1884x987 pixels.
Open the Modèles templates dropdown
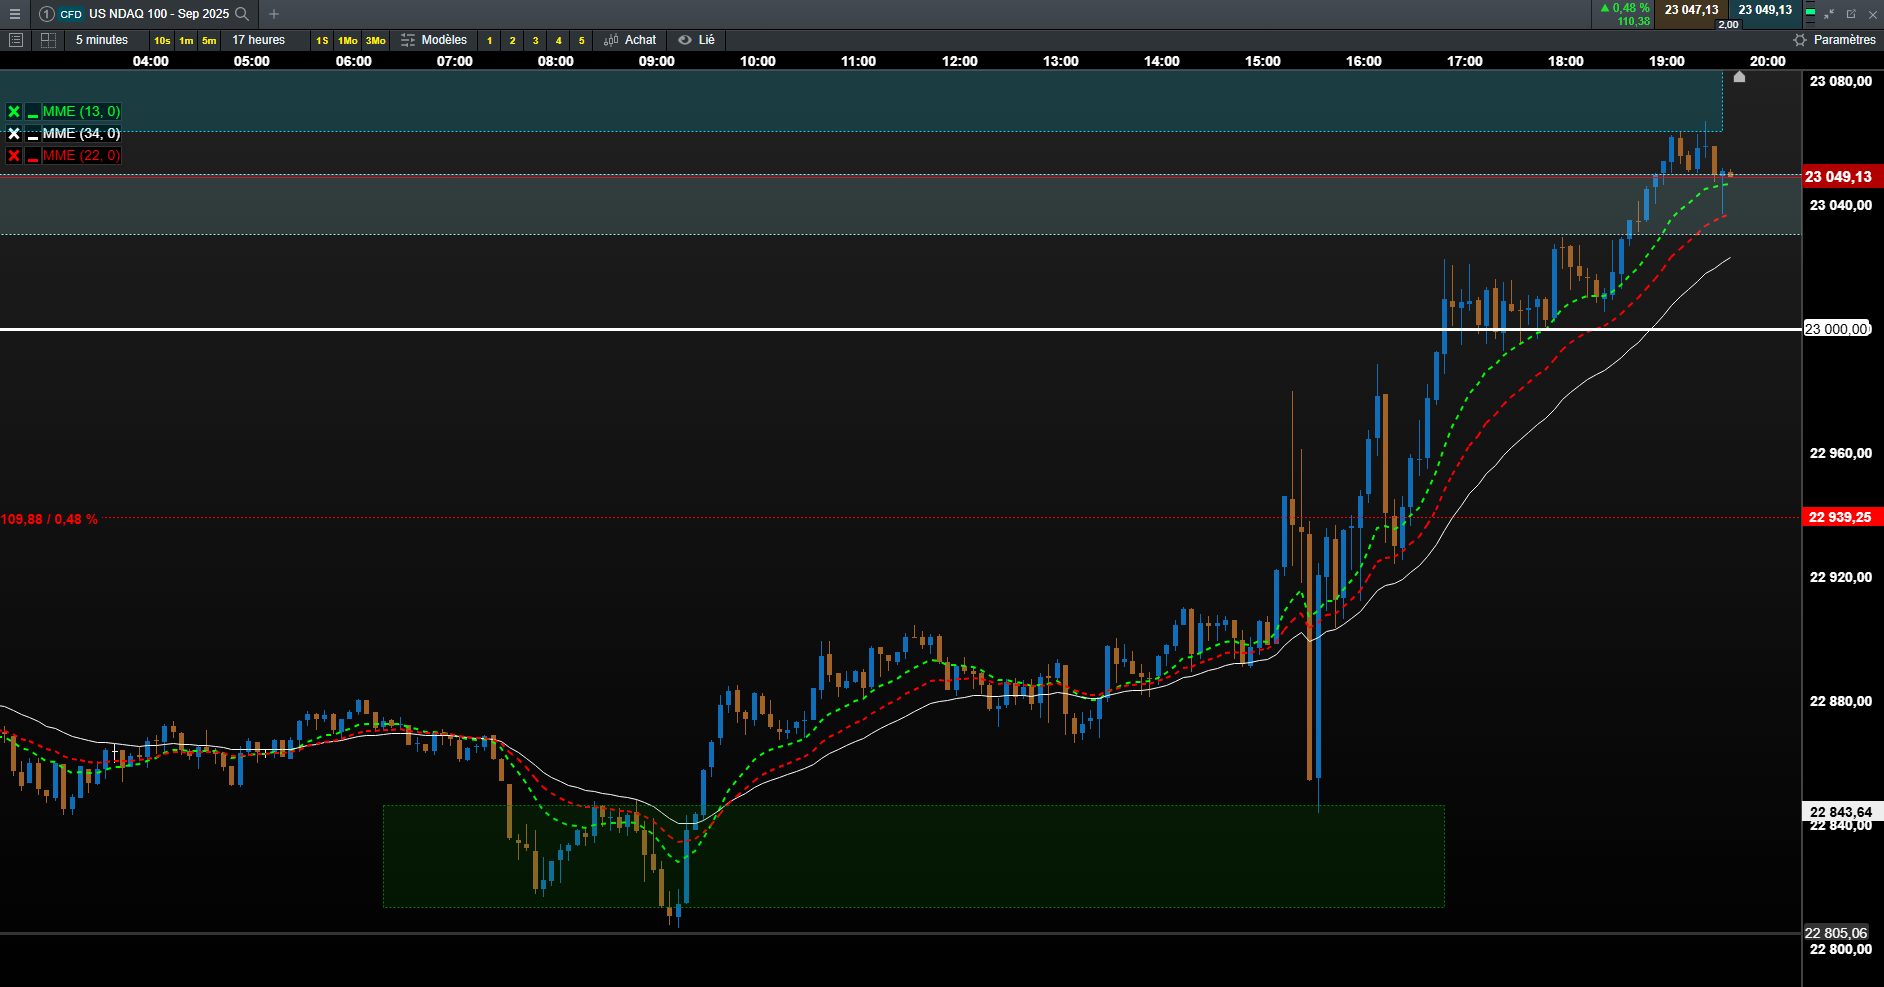434,40
